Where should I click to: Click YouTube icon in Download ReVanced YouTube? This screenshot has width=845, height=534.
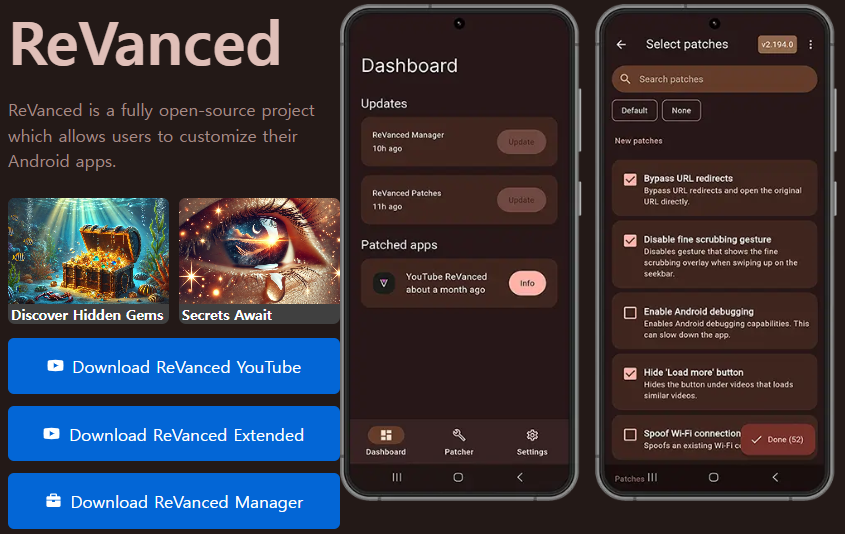[56, 366]
